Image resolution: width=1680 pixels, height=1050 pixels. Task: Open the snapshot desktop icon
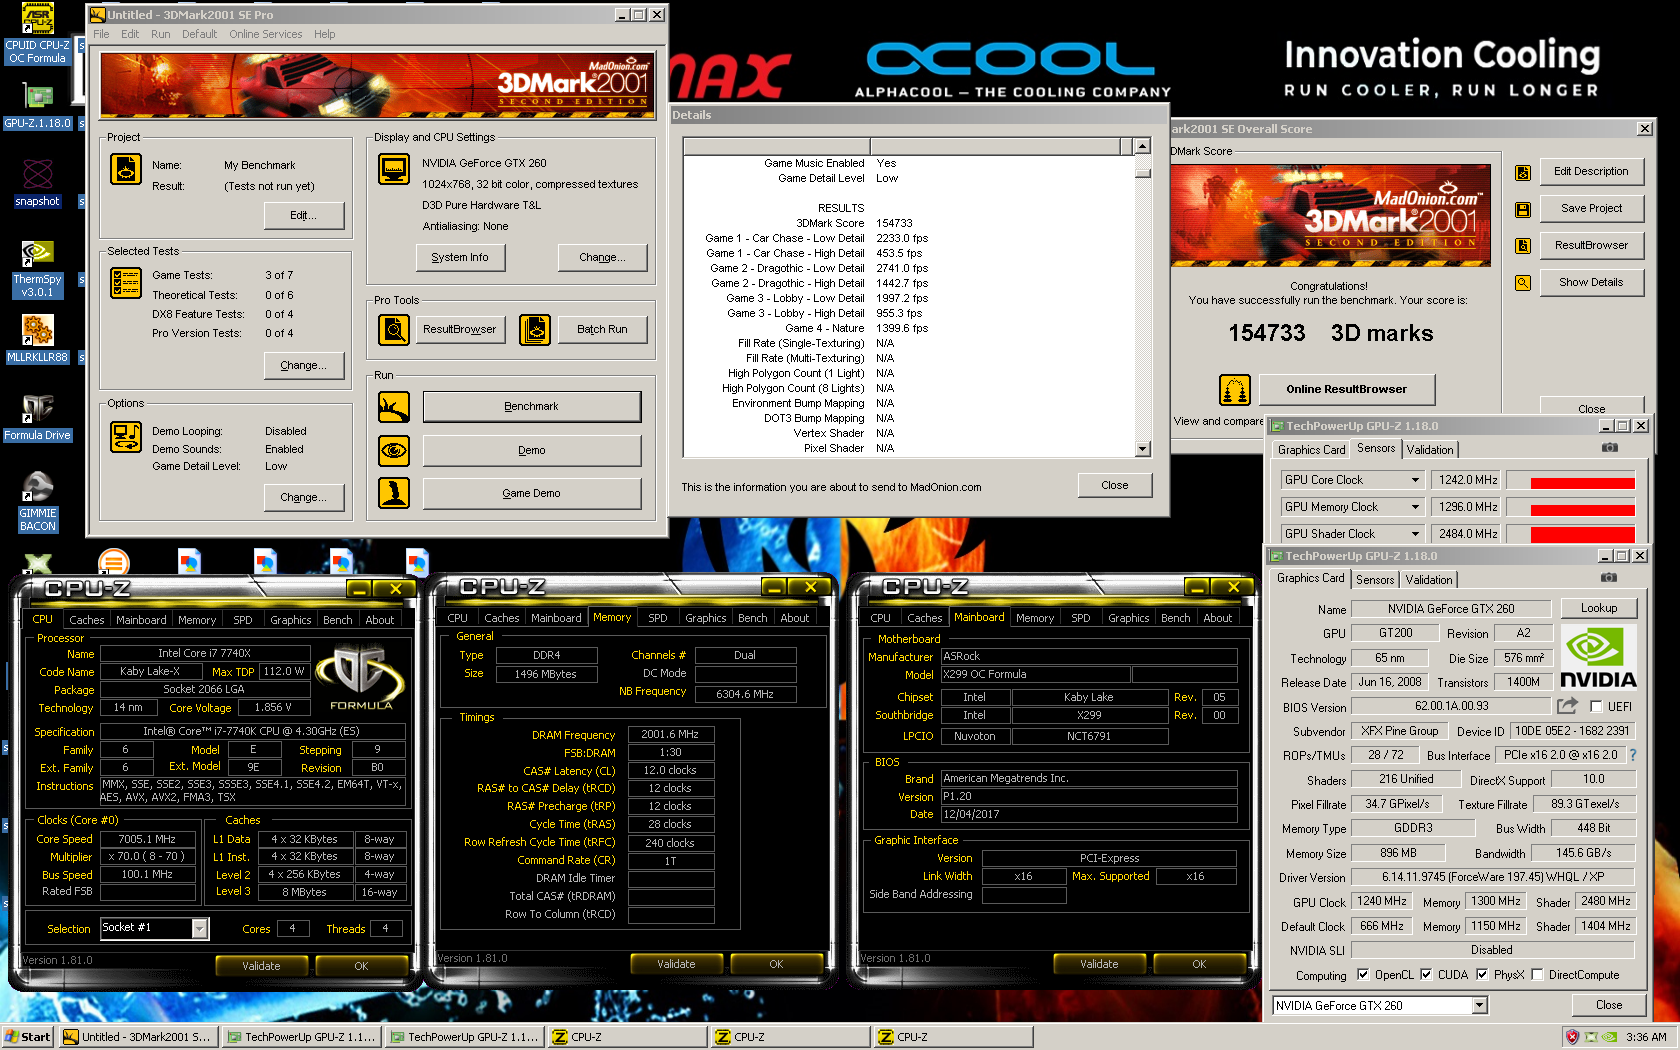[37, 183]
